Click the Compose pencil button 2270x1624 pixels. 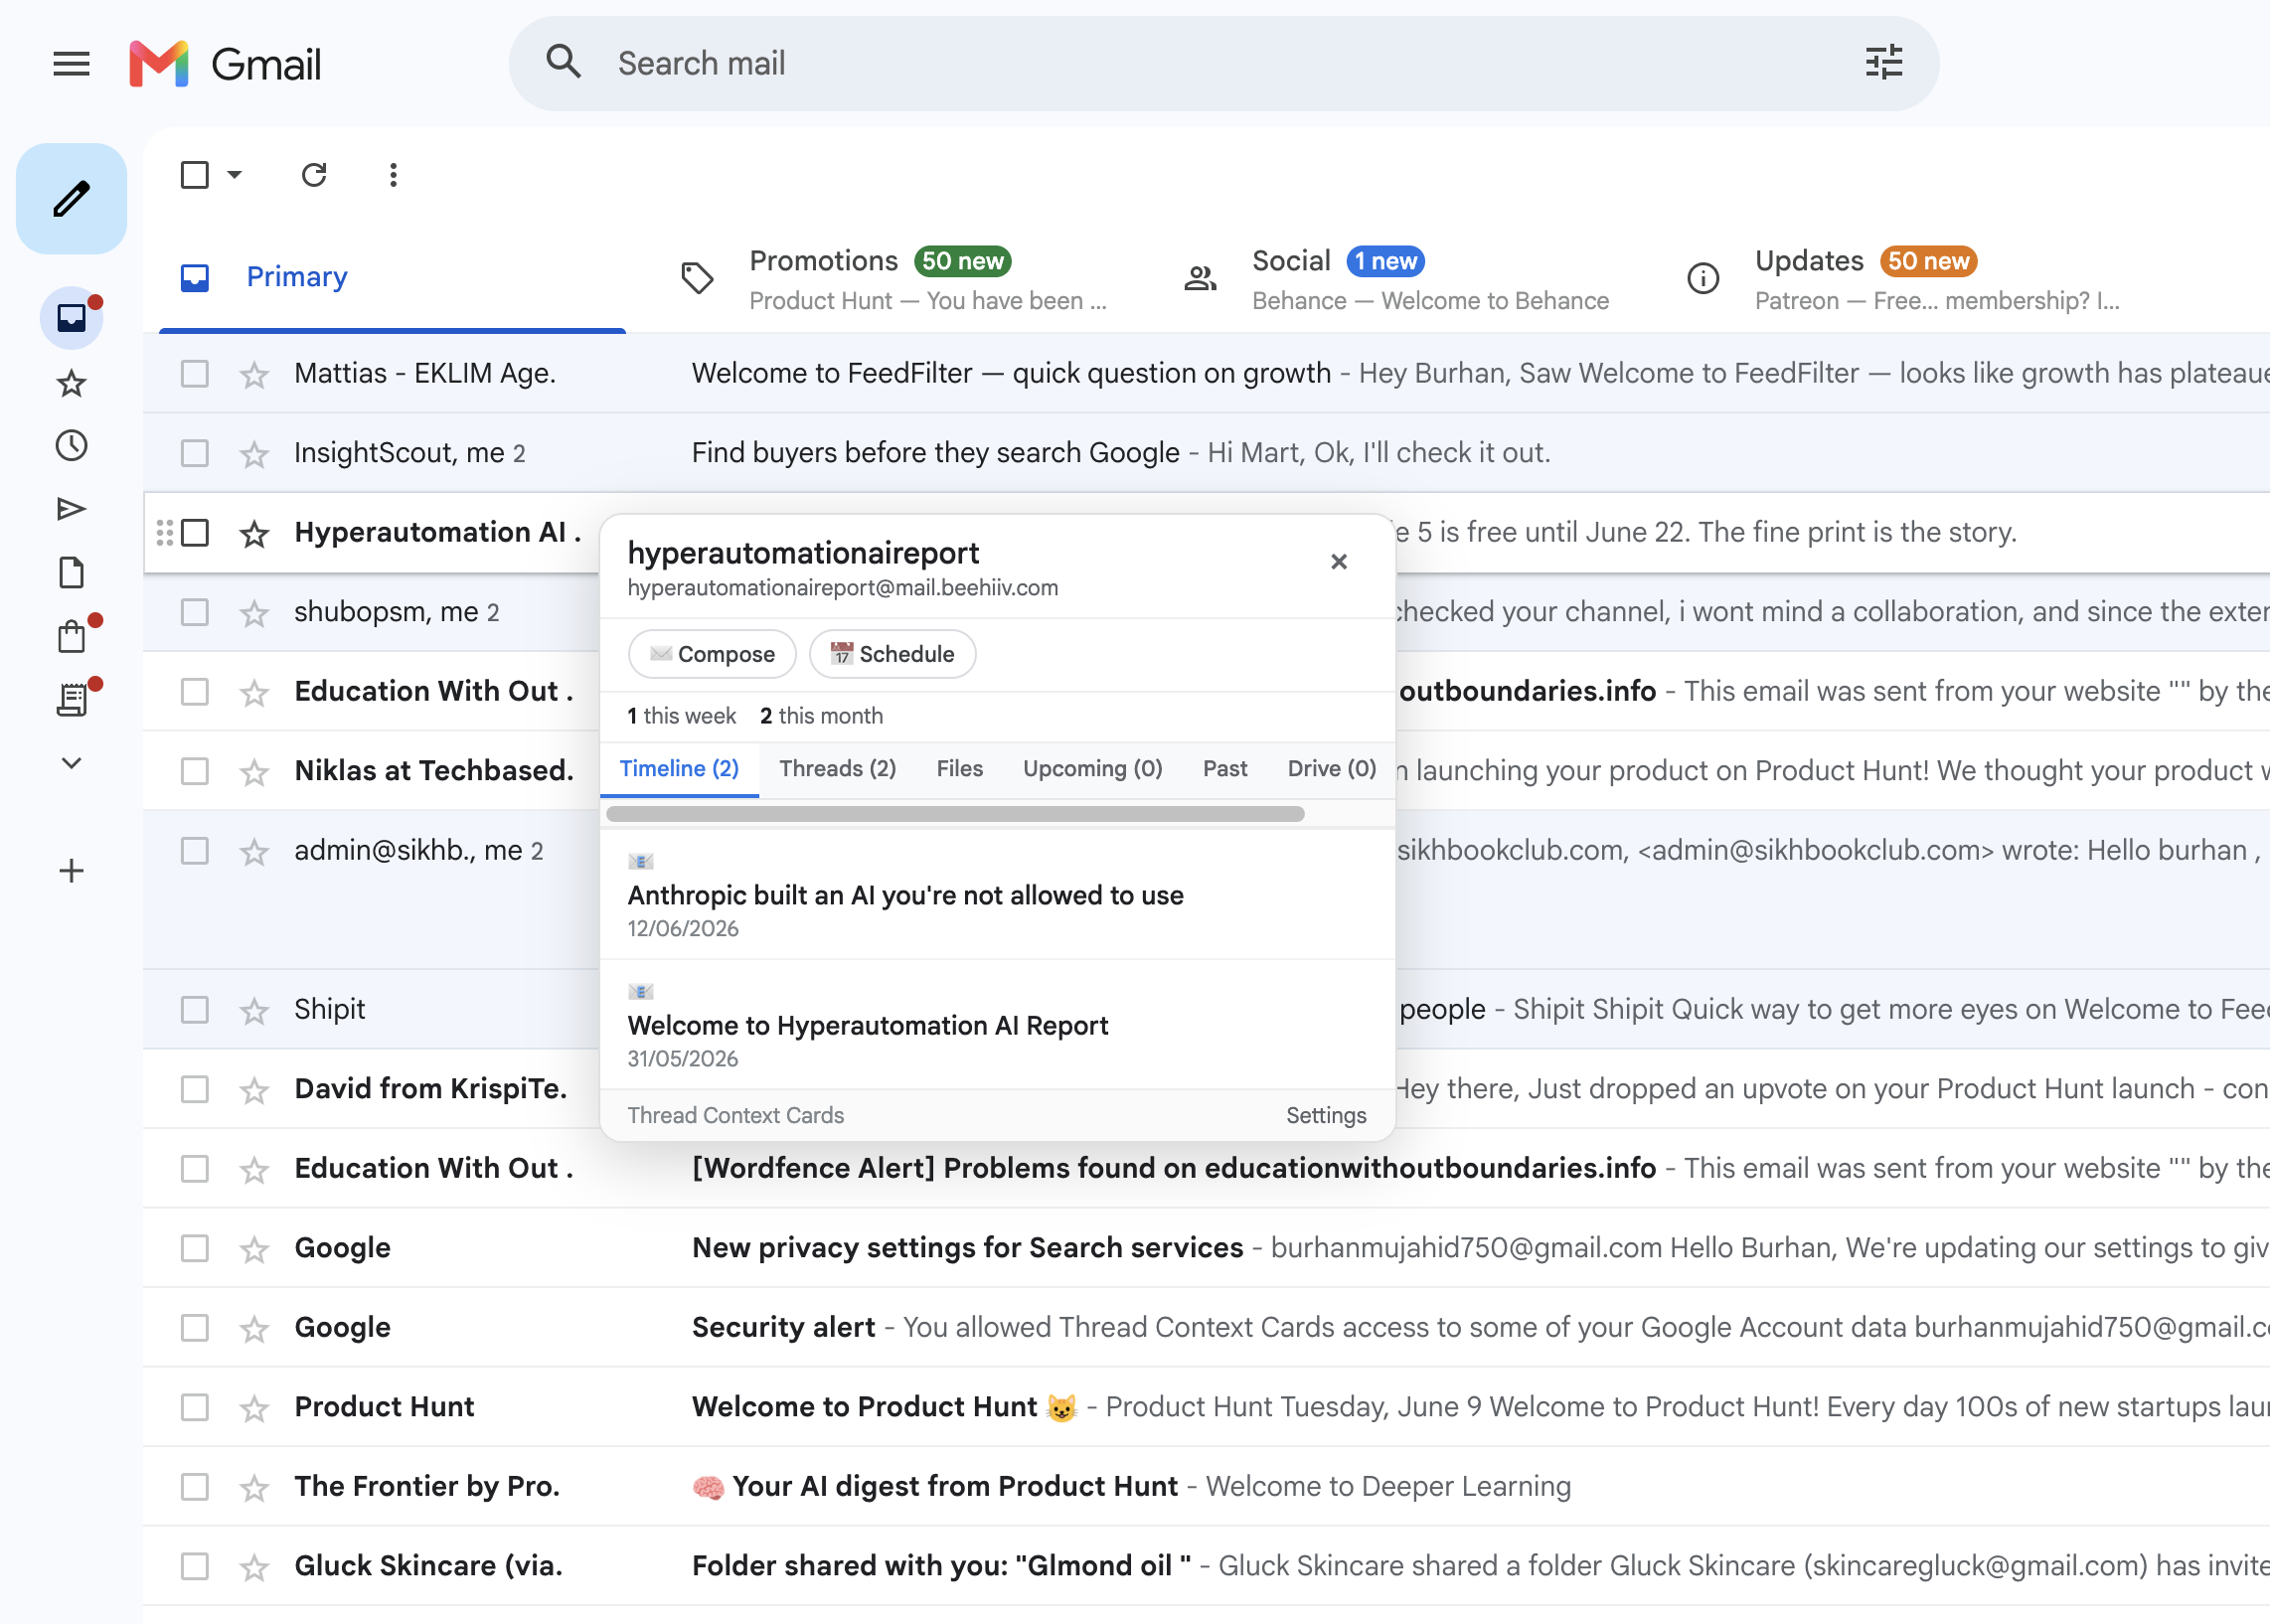[71, 198]
